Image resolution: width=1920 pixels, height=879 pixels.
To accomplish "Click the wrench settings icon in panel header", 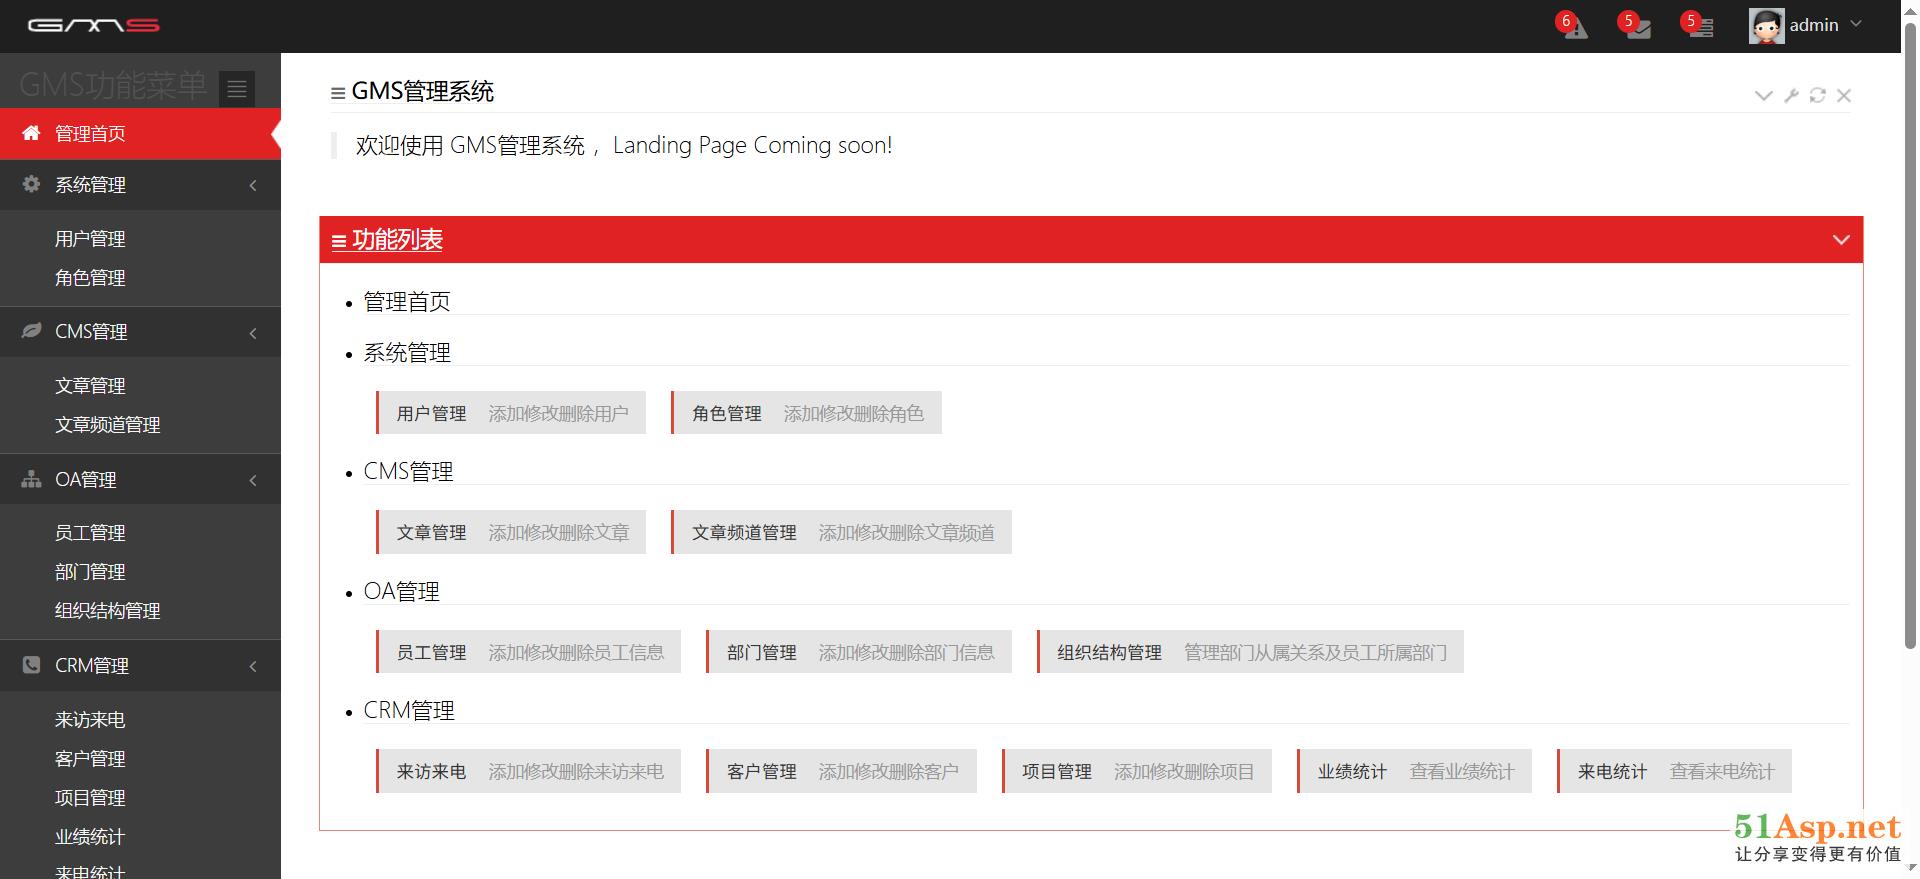I will click(1791, 95).
